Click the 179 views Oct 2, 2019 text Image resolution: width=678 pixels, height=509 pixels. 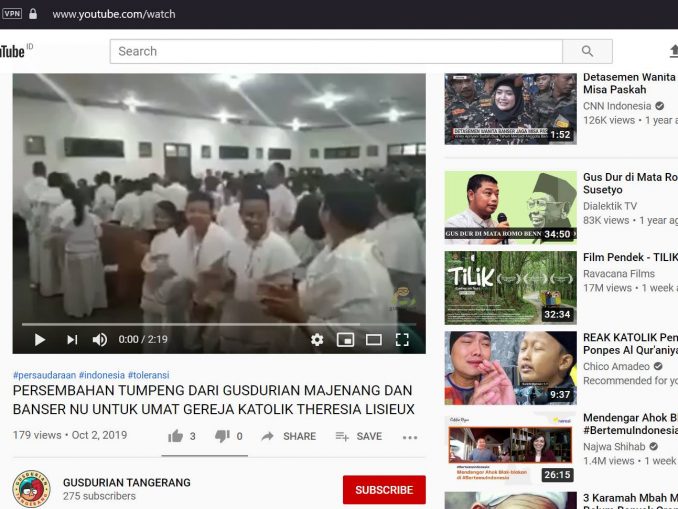(x=70, y=435)
